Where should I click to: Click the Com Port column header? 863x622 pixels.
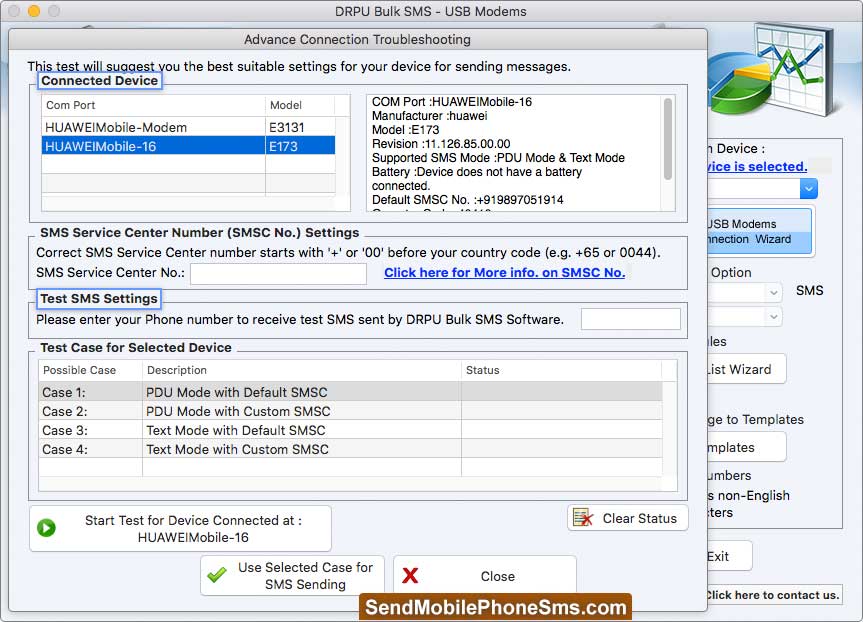coord(153,105)
